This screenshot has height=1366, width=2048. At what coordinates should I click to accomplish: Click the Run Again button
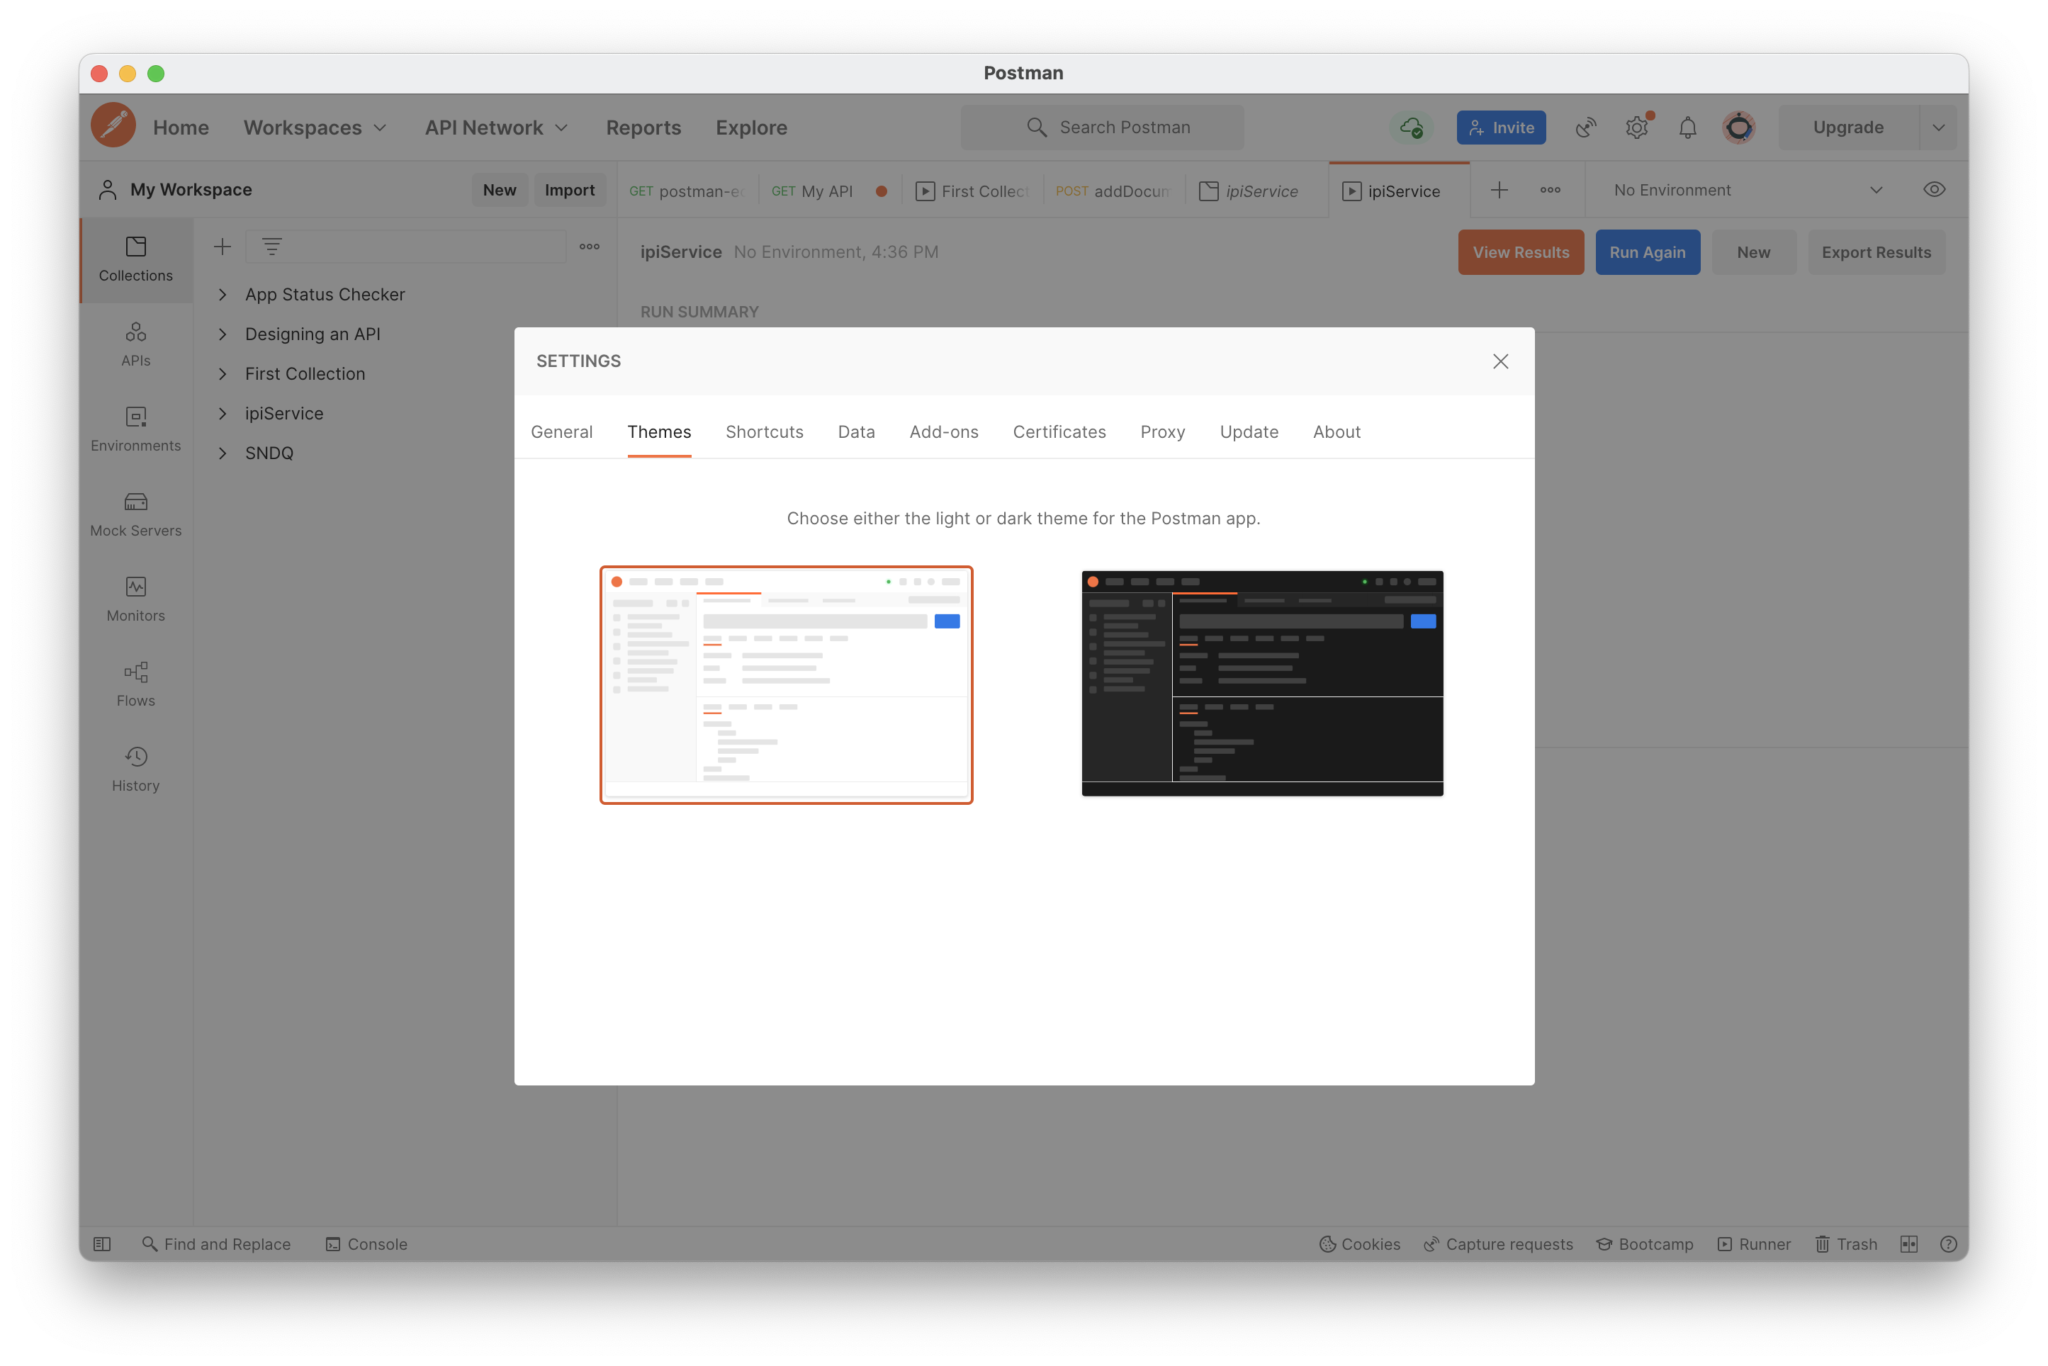(x=1647, y=252)
